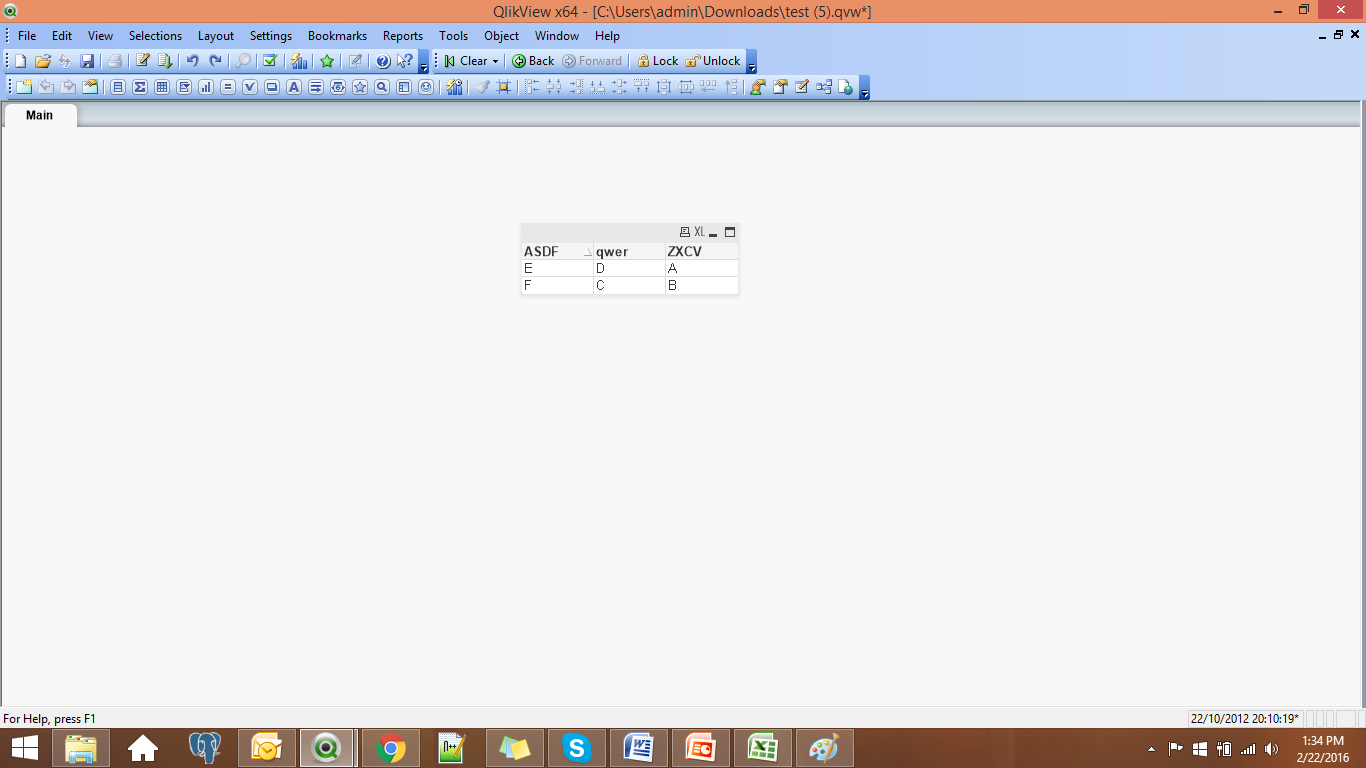Viewport: 1366px width, 768px height.
Task: Open Help Topics question mark icon
Action: tap(383, 61)
